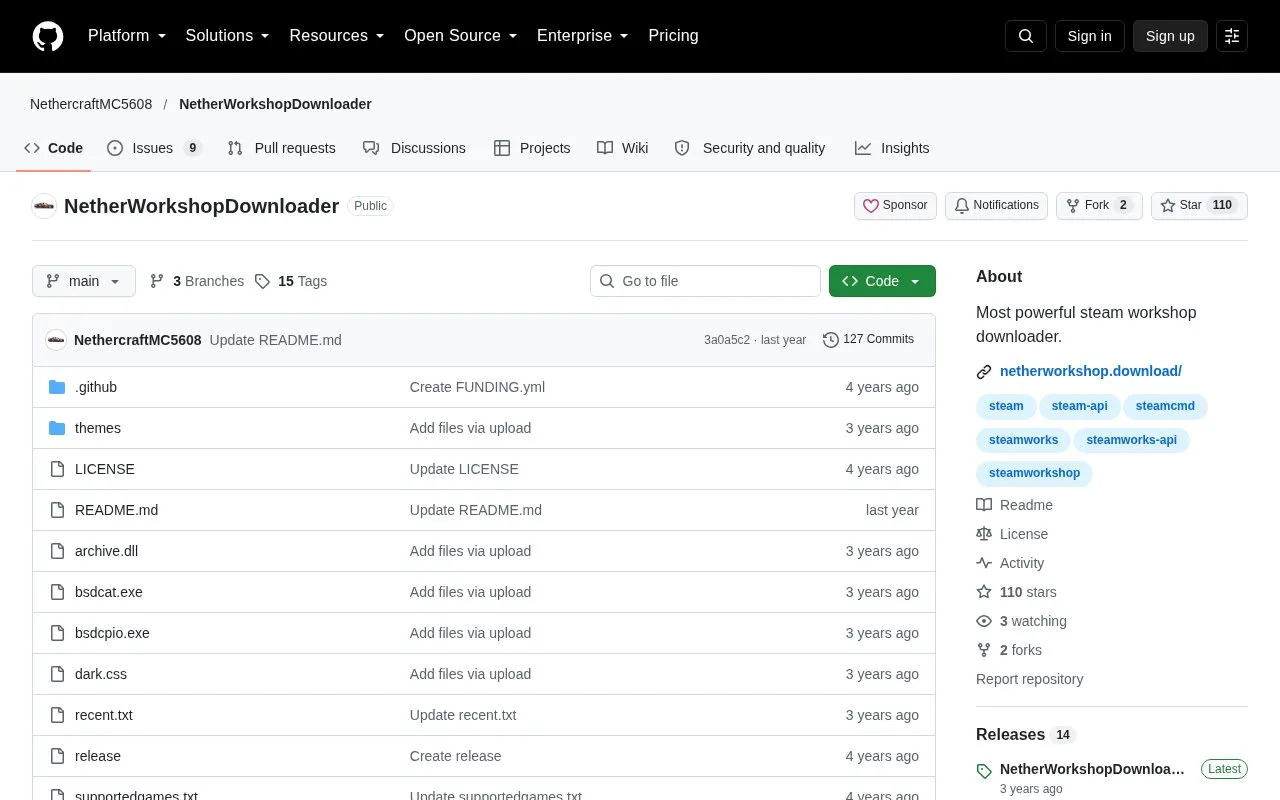This screenshot has width=1280, height=800.
Task: Click the commit history clock icon
Action: coord(830,340)
